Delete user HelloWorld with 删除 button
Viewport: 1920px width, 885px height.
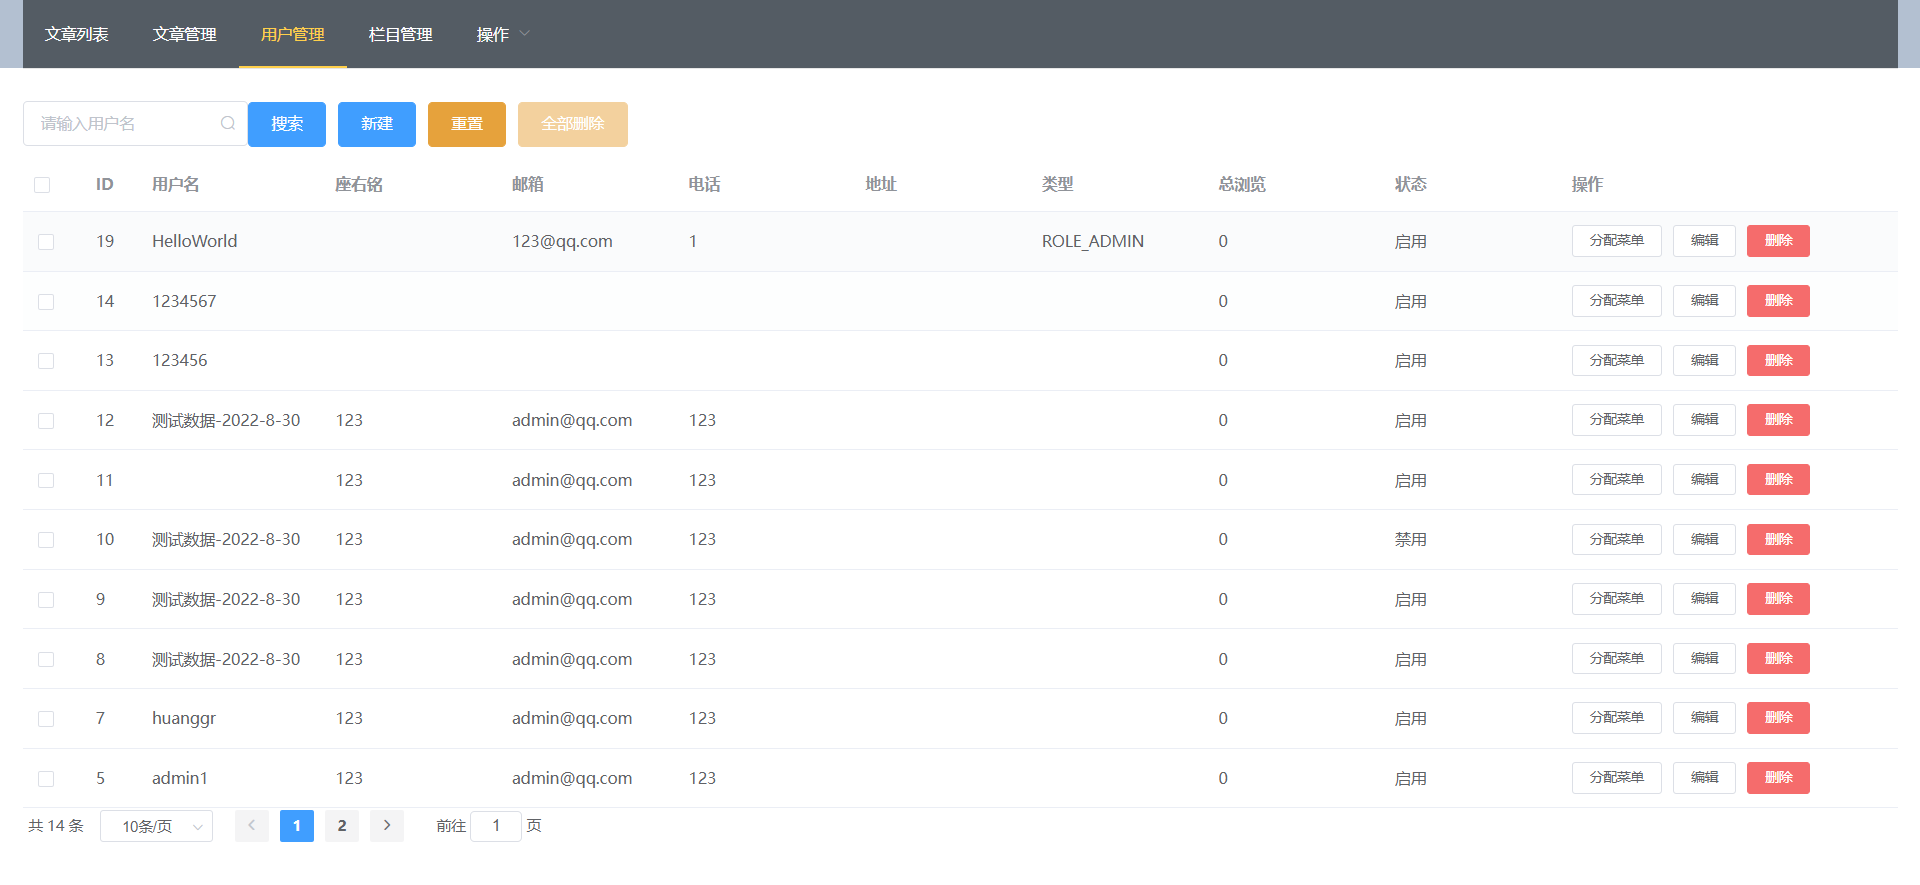coord(1778,241)
